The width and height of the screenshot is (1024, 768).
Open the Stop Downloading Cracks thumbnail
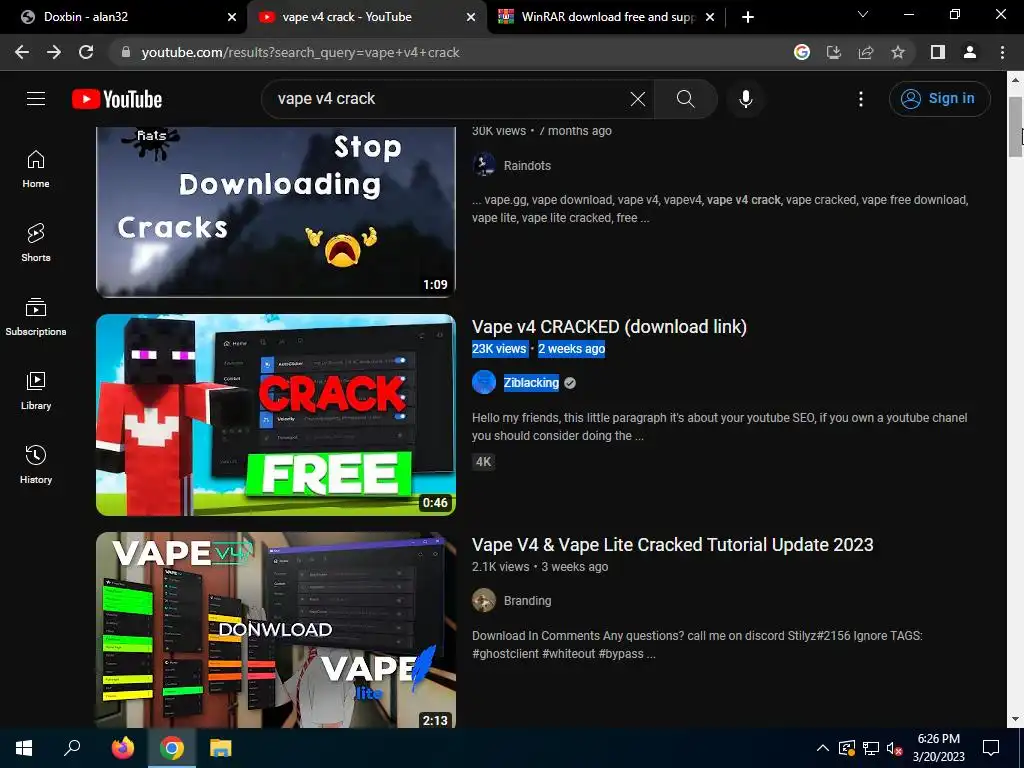tap(276, 212)
